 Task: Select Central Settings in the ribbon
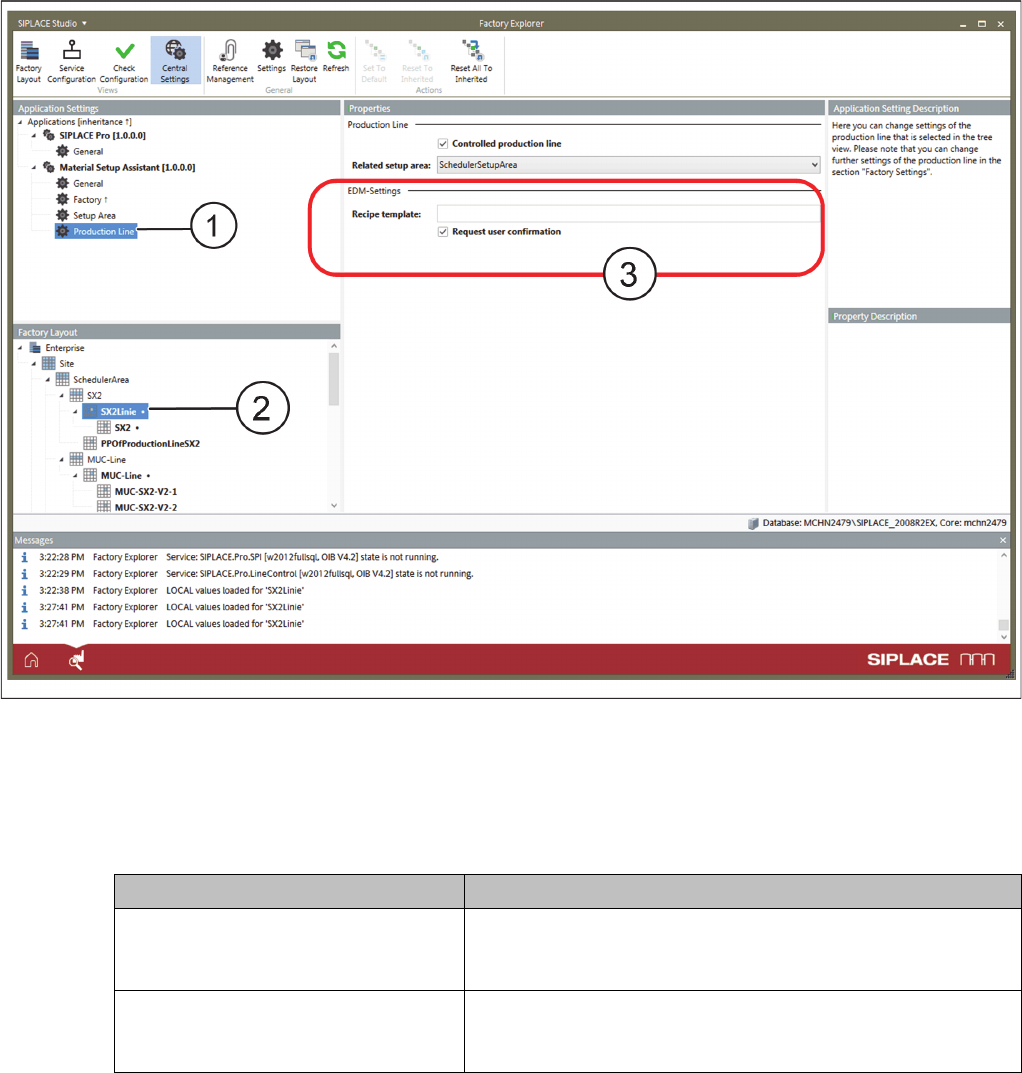point(175,62)
